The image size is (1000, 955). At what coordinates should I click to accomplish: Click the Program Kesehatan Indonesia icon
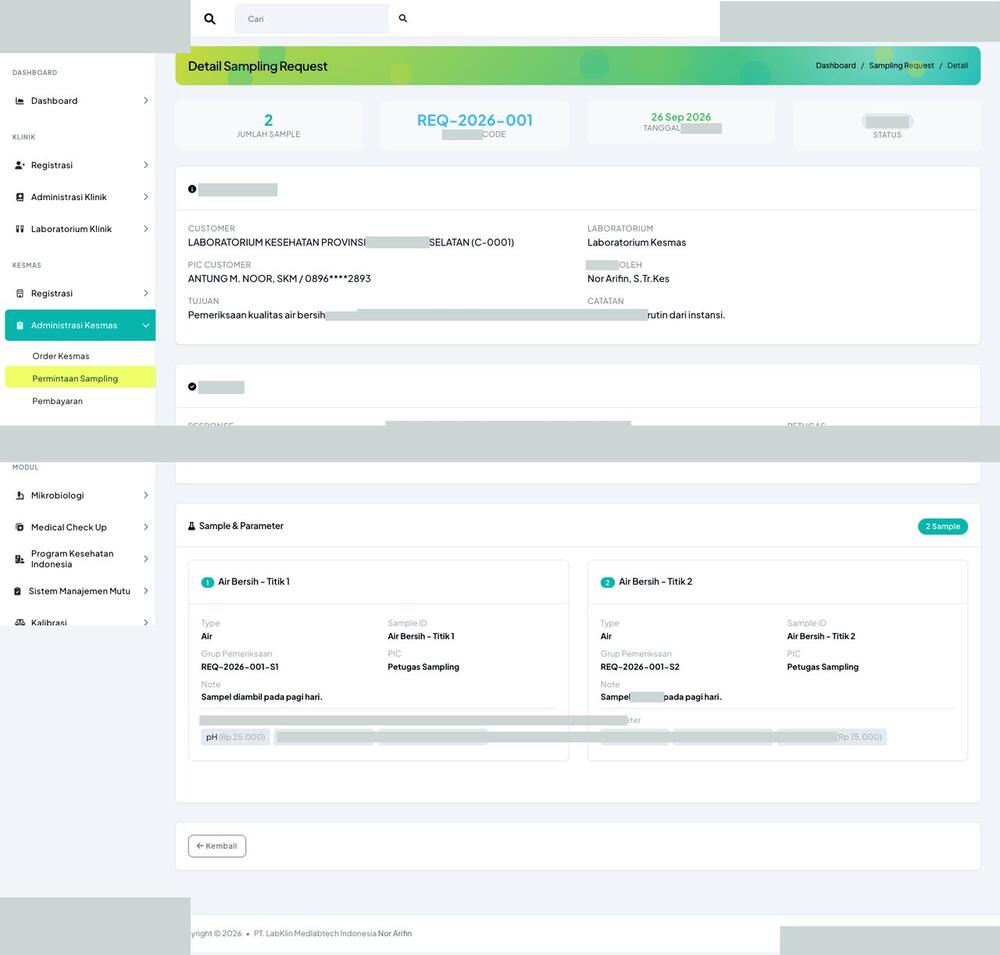click(20, 559)
